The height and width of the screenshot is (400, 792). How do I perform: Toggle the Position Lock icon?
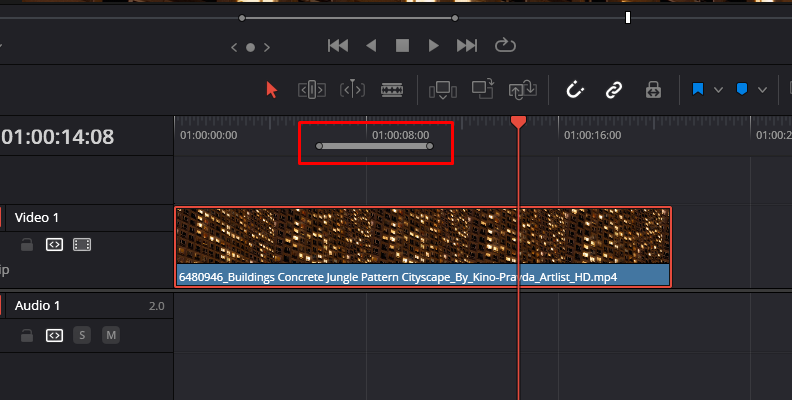(653, 90)
